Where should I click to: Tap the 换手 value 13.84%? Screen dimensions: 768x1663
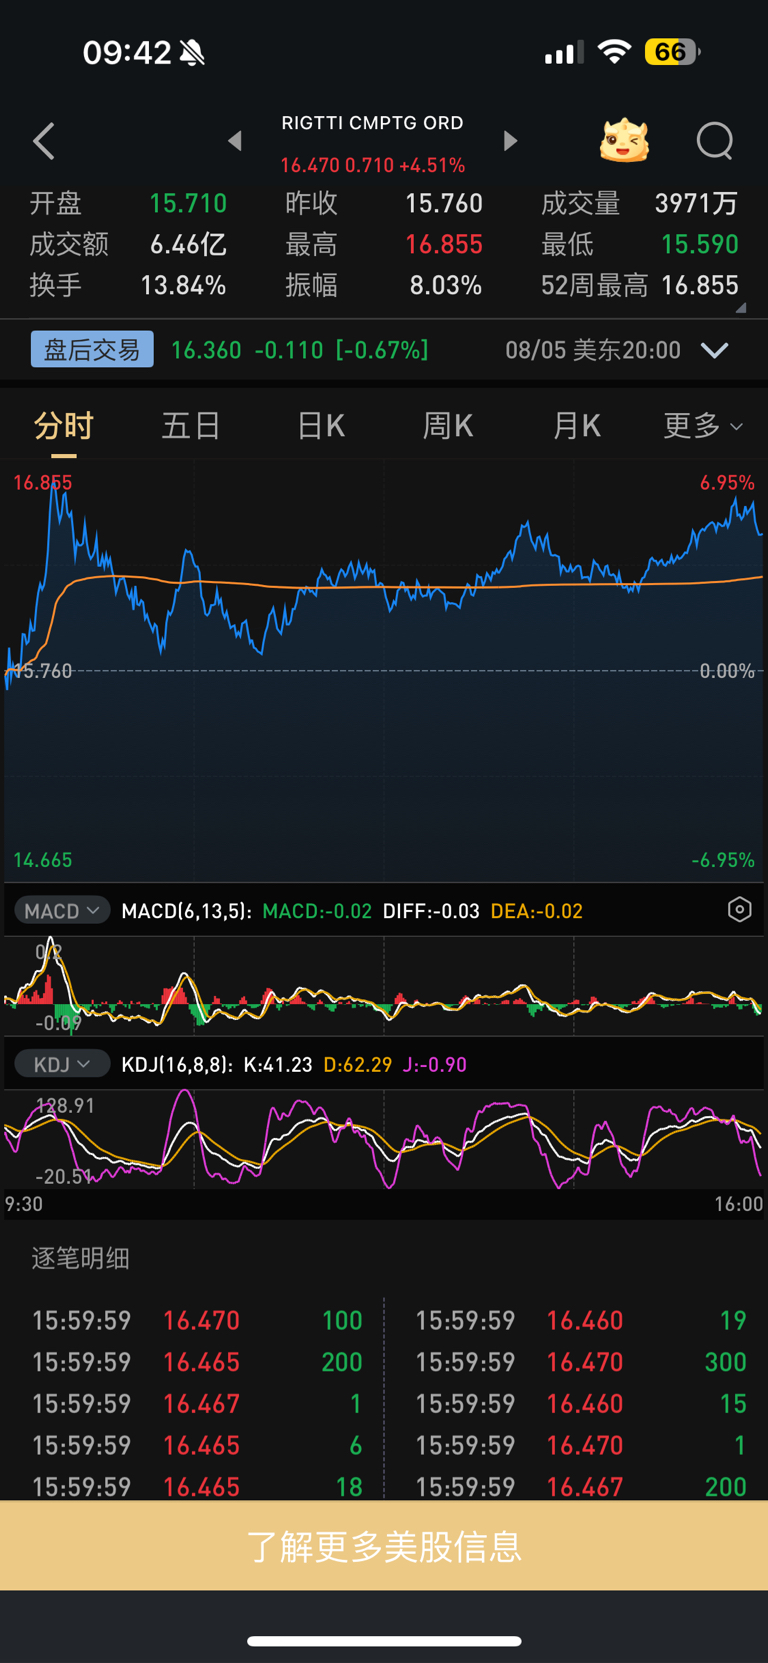click(183, 286)
